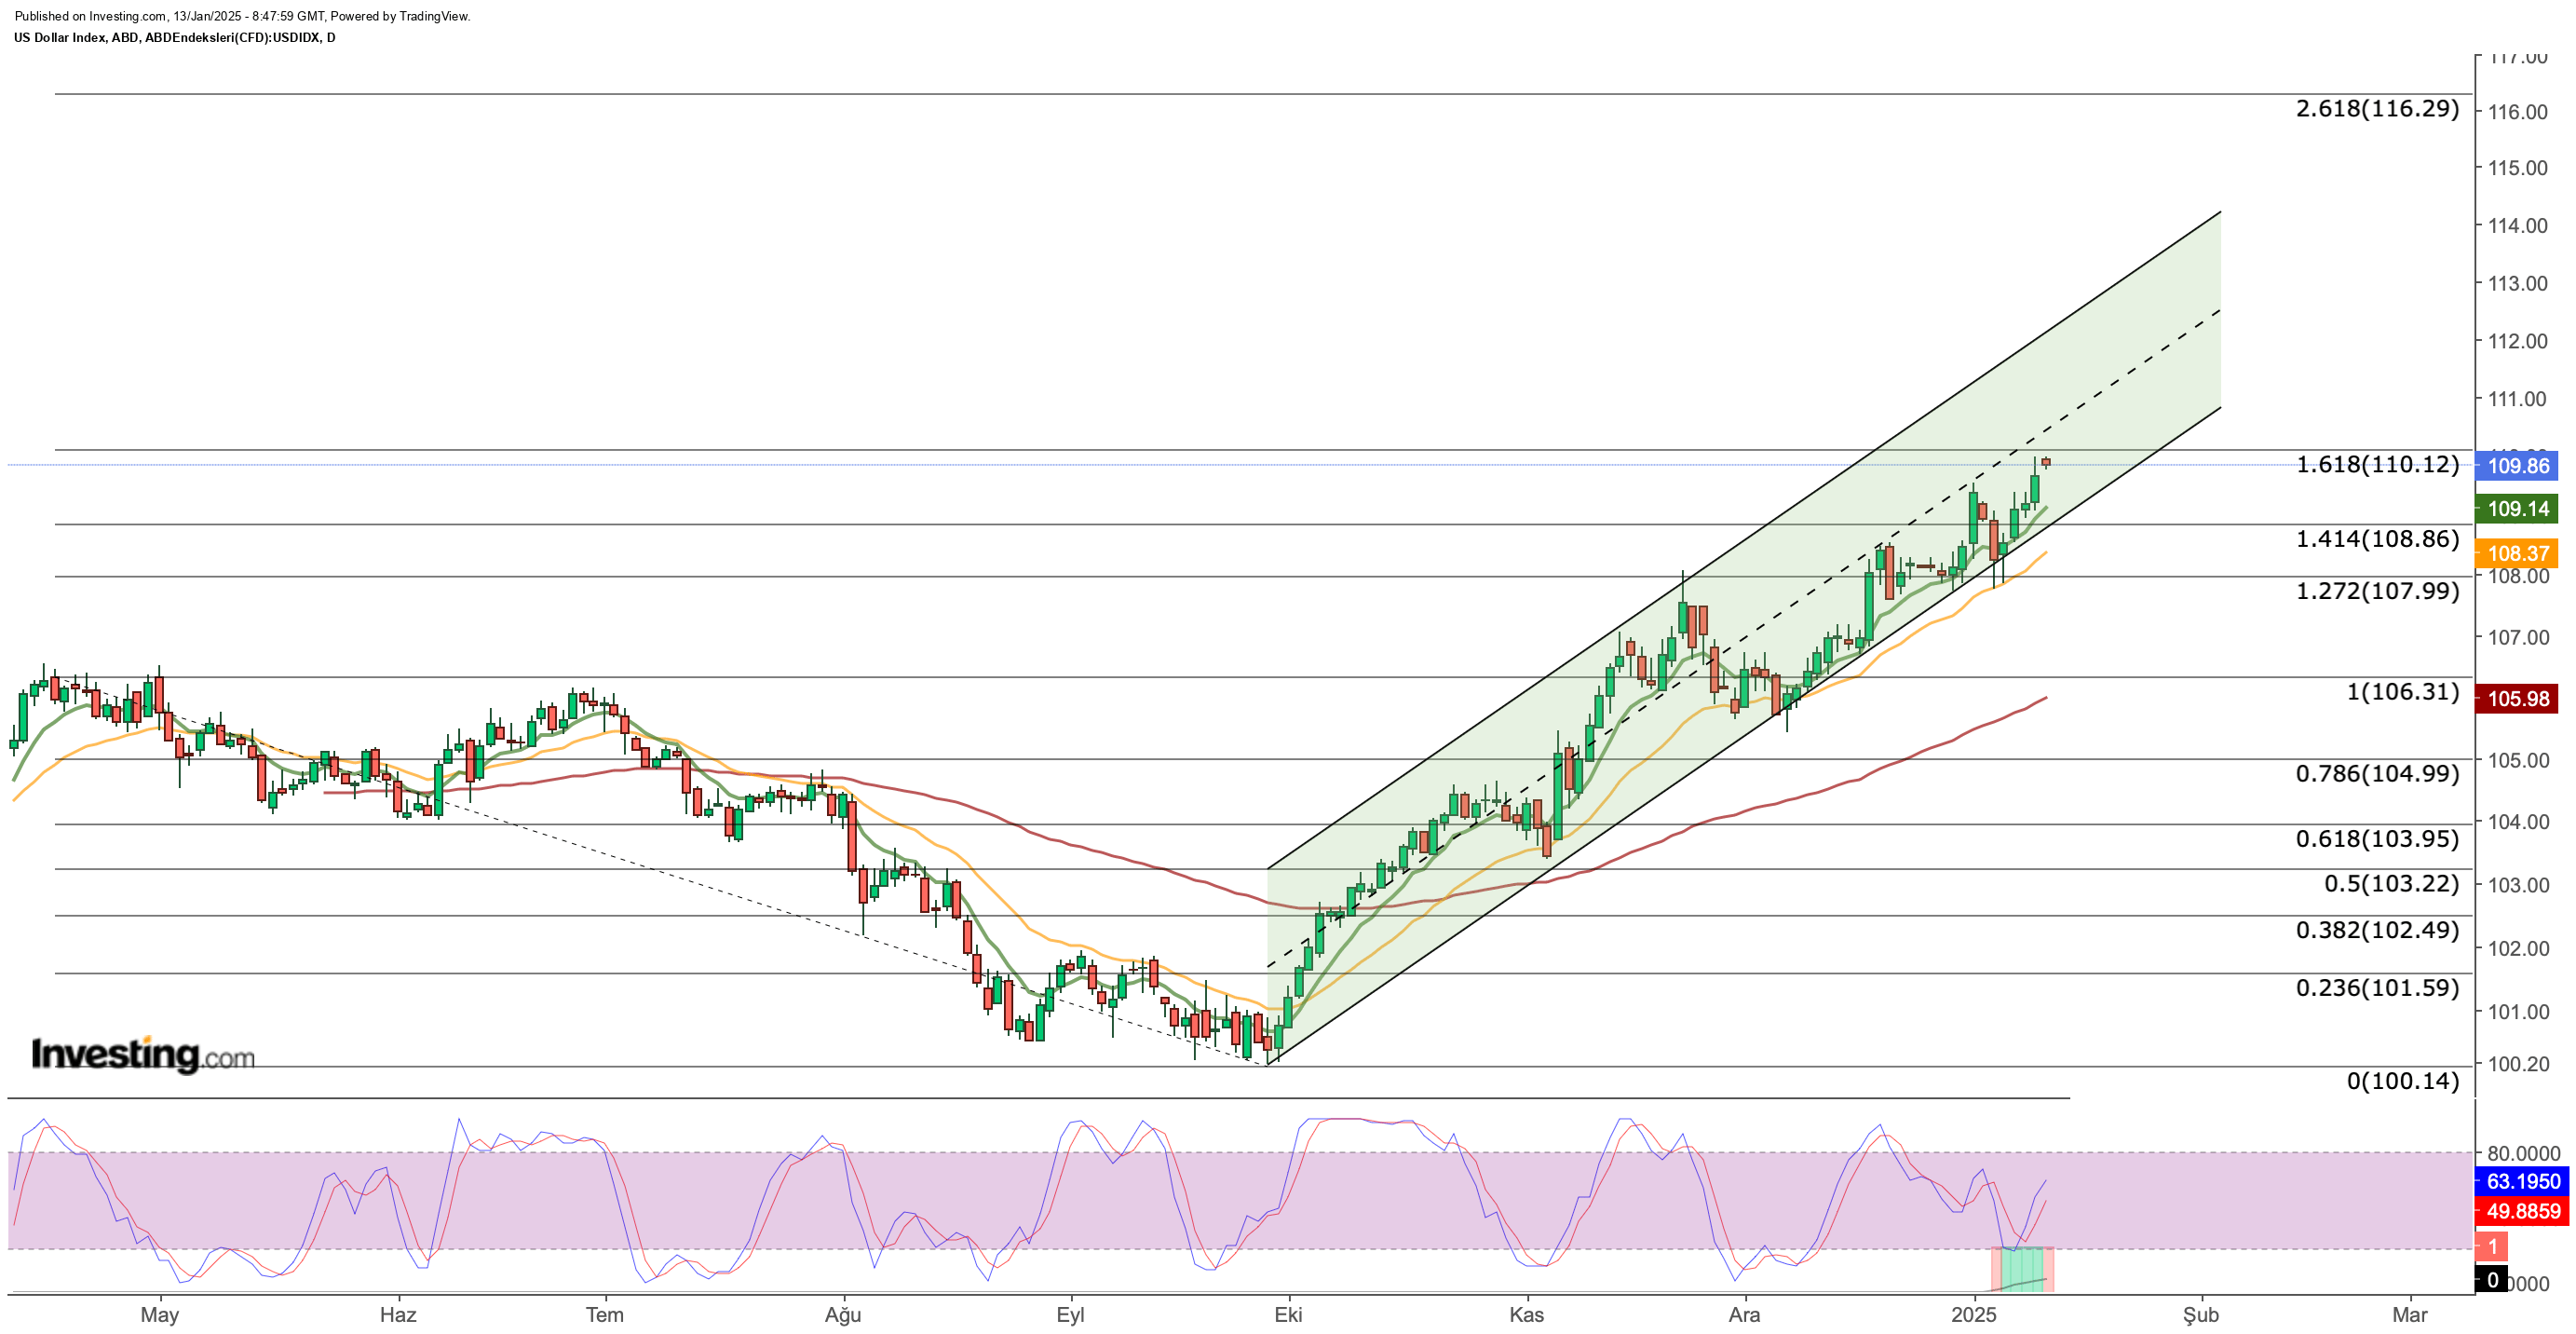2576x1334 pixels.
Task: Click the latest small red candlestick
Action: point(2046,462)
